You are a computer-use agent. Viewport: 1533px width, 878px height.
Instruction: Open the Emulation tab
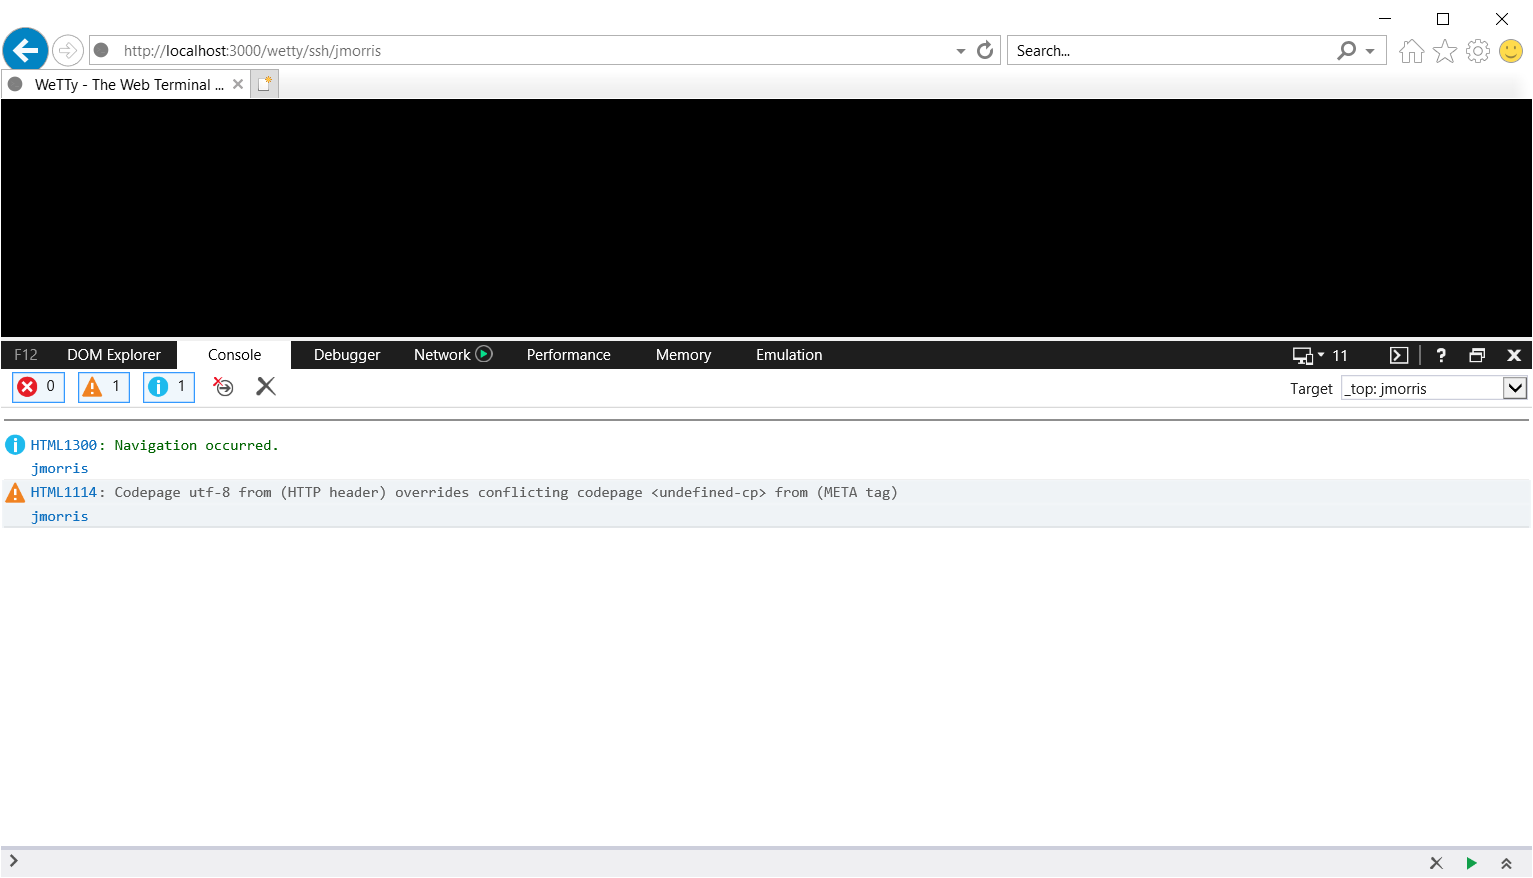[788, 354]
